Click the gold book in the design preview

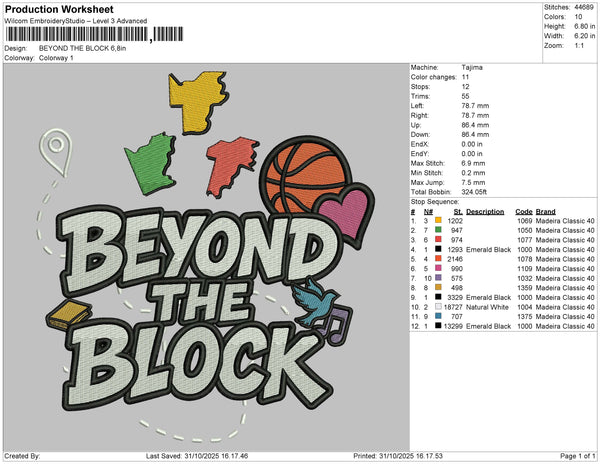pos(69,315)
